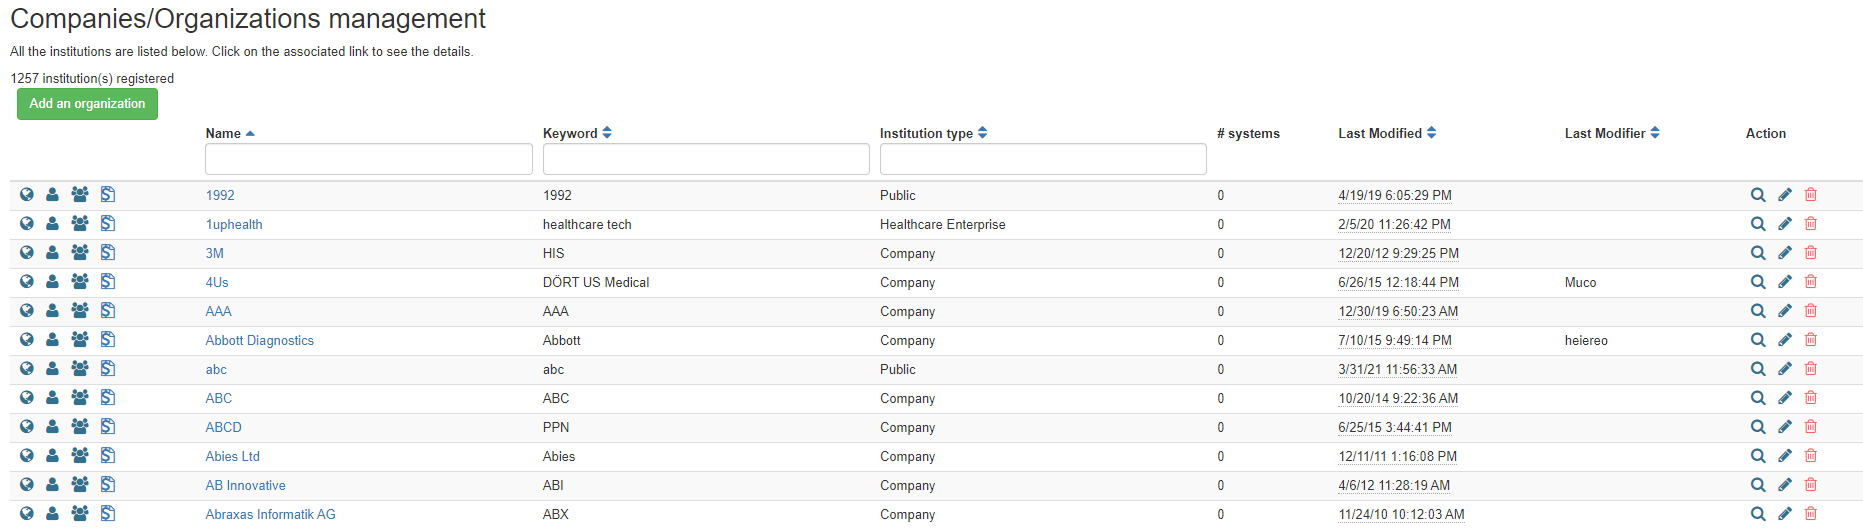This screenshot has width=1863, height=528.
Task: Click the globe icon in the 1992 row
Action: pyautogui.click(x=27, y=195)
